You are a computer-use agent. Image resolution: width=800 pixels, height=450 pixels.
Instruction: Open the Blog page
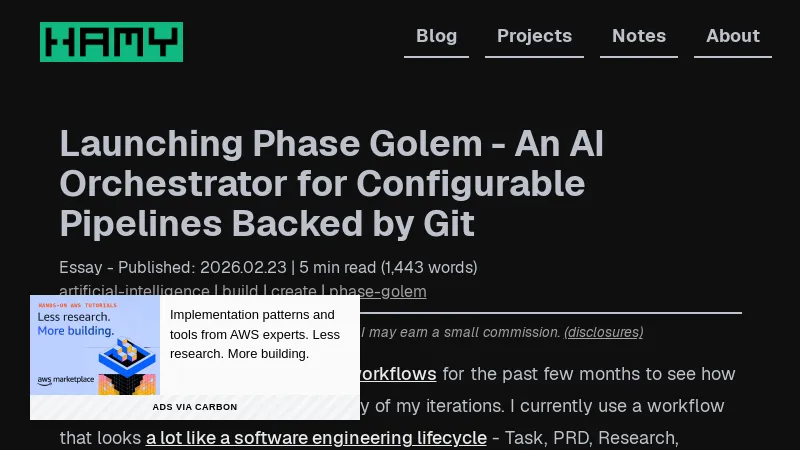coord(436,36)
